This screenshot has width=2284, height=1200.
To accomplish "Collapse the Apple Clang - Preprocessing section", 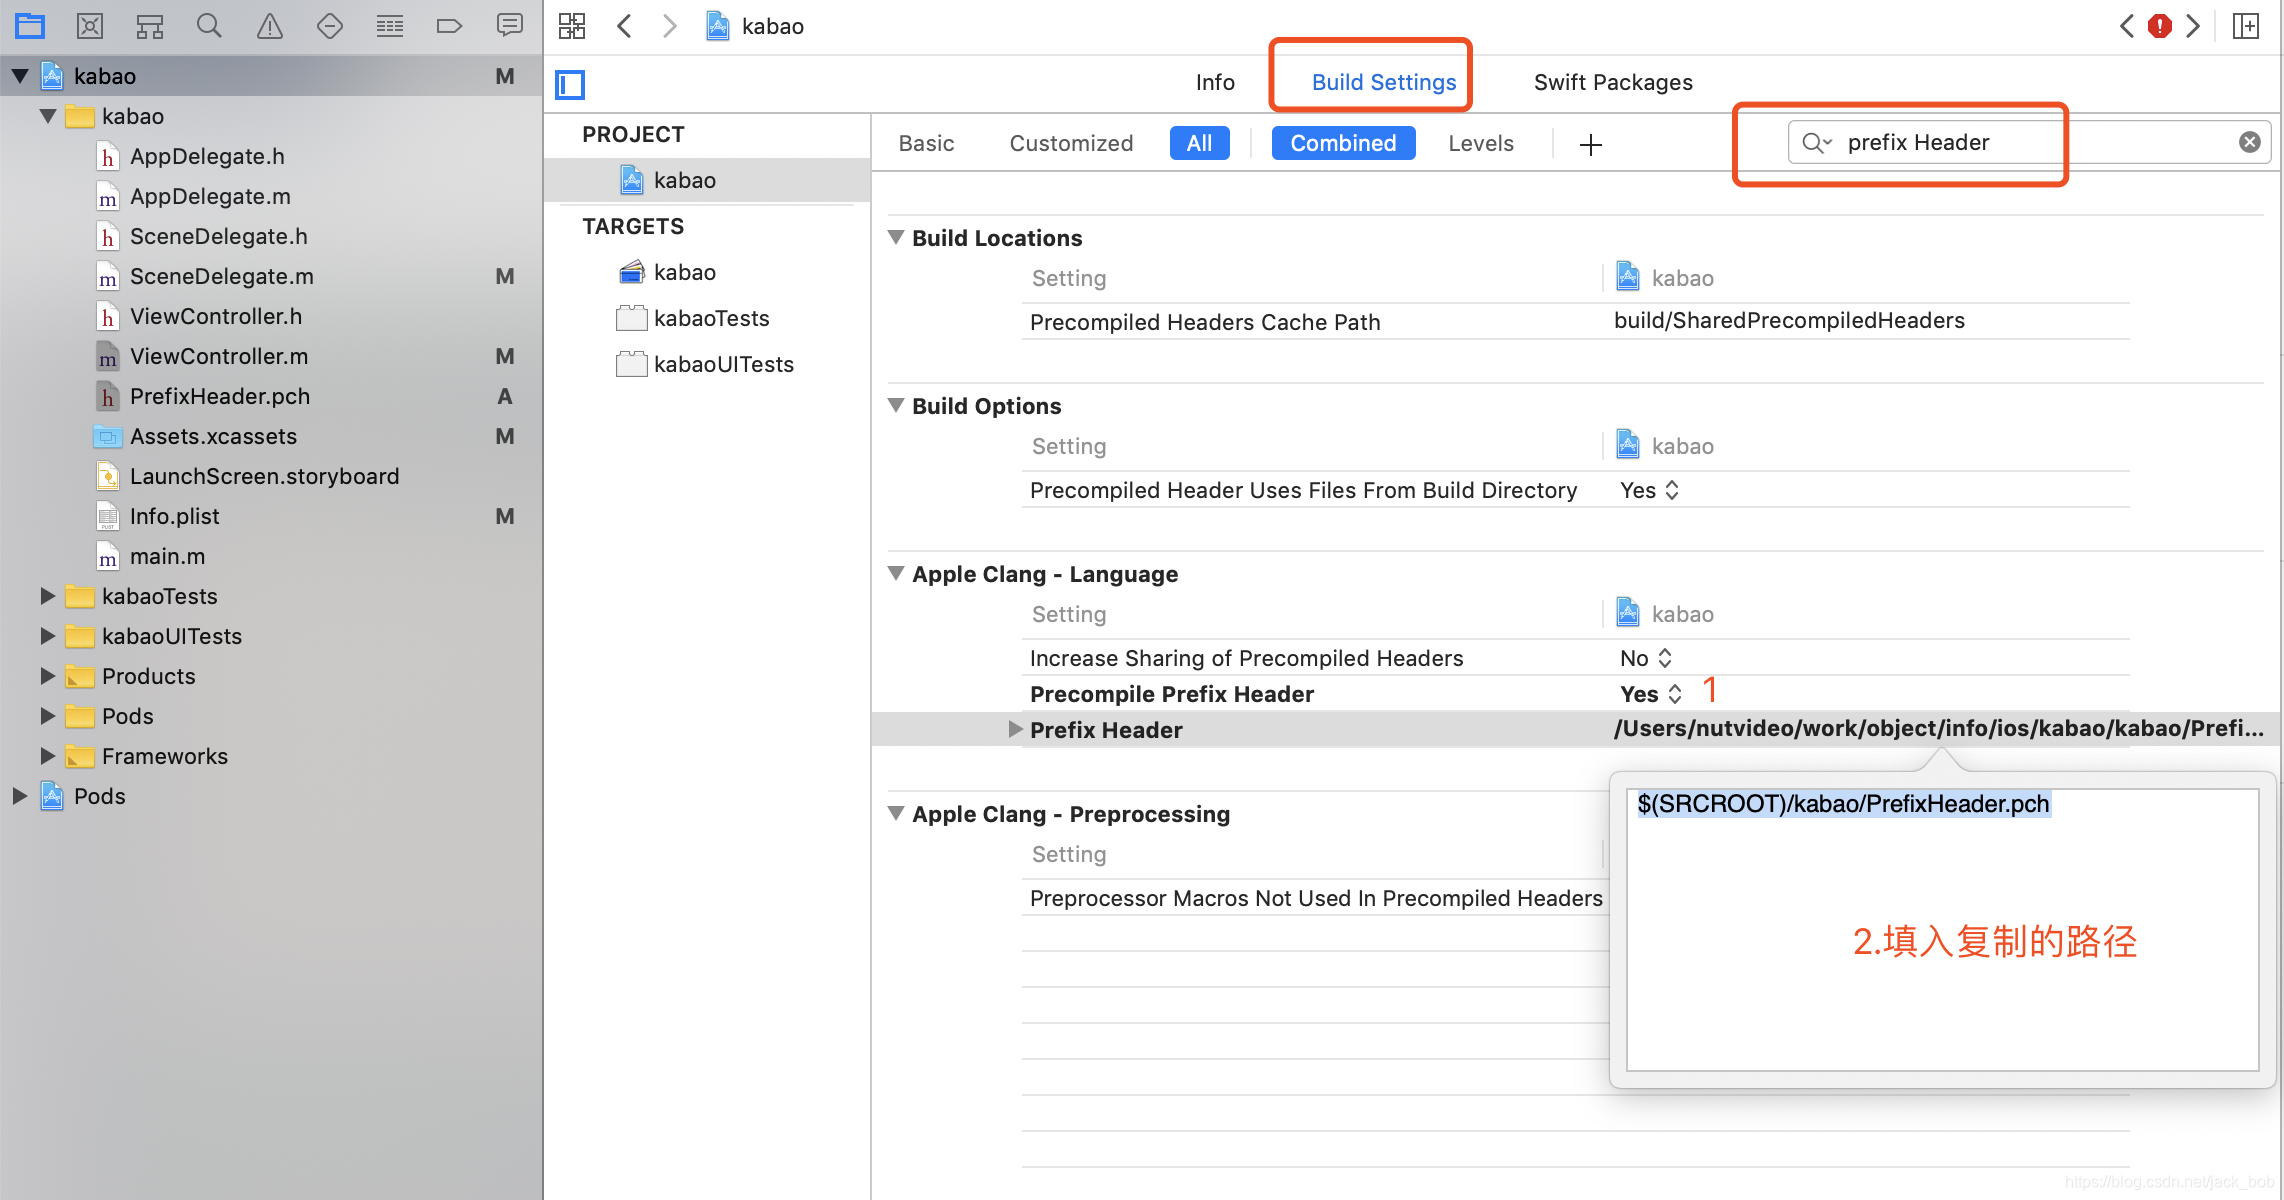I will (x=897, y=814).
